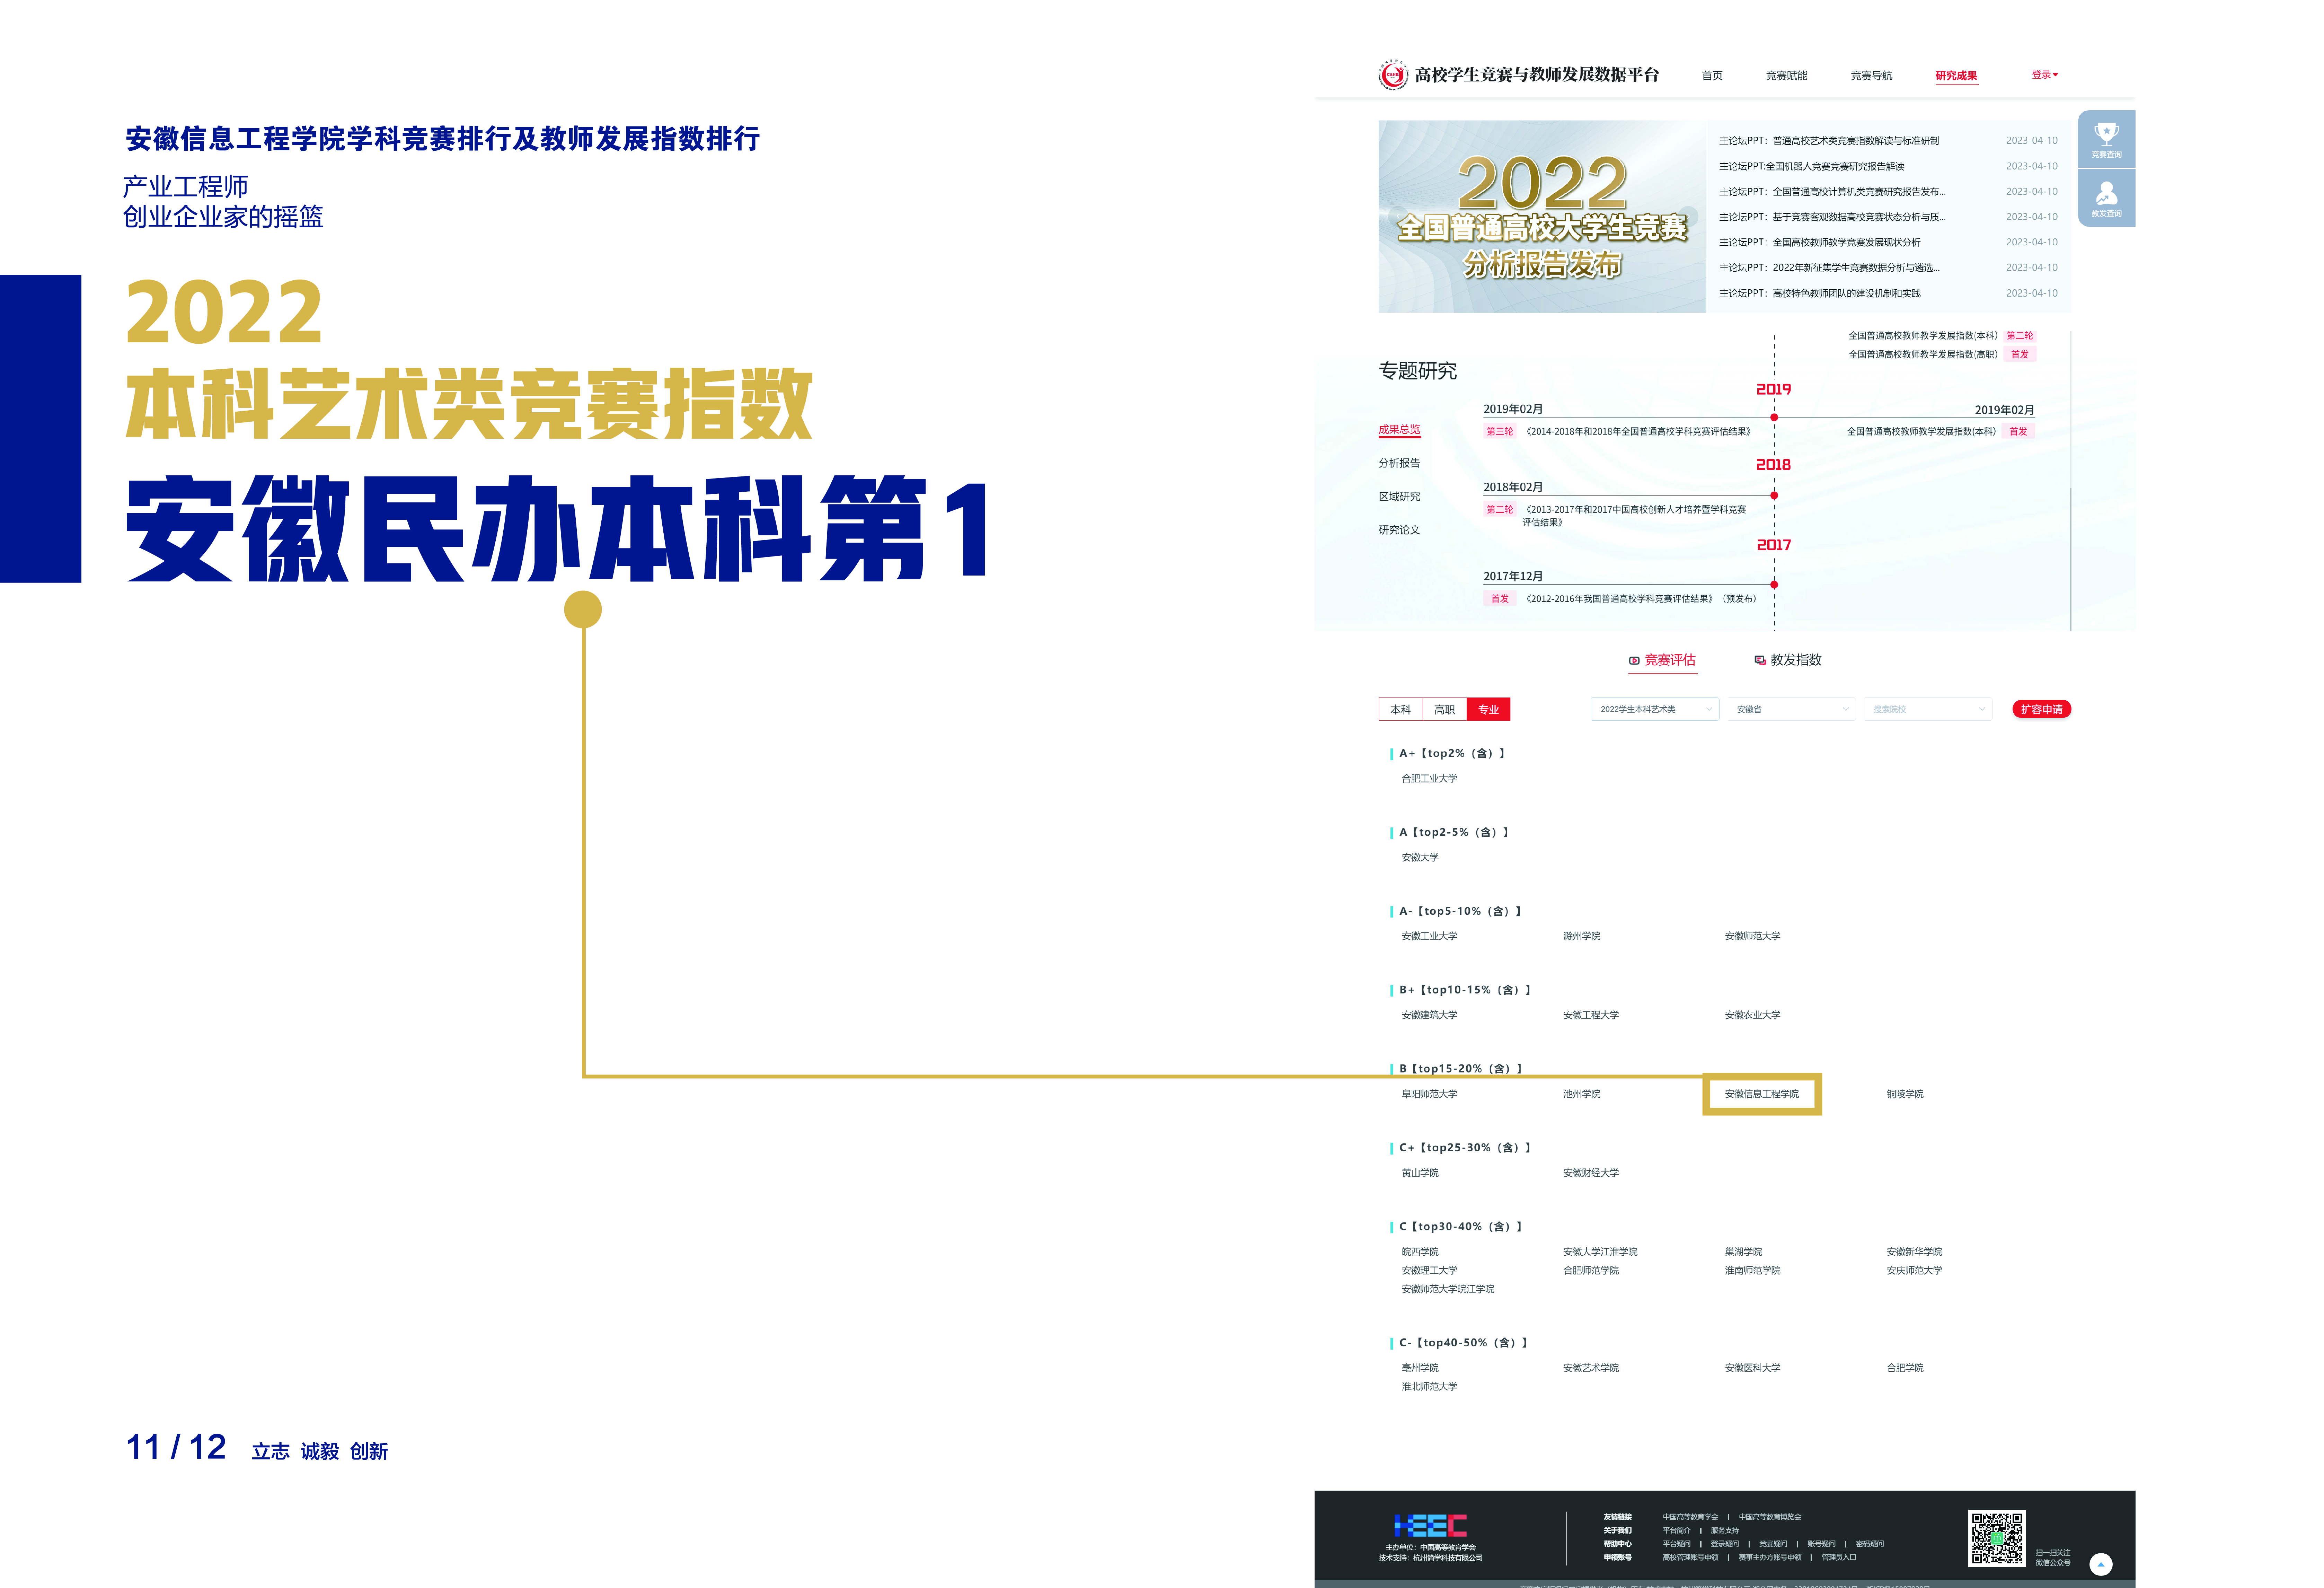Select the 高职 segment button

point(1444,709)
